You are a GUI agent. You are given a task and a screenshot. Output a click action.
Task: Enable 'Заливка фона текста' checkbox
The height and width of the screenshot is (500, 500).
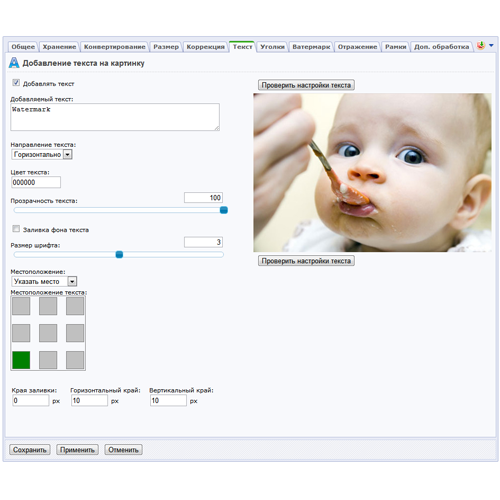(x=16, y=229)
